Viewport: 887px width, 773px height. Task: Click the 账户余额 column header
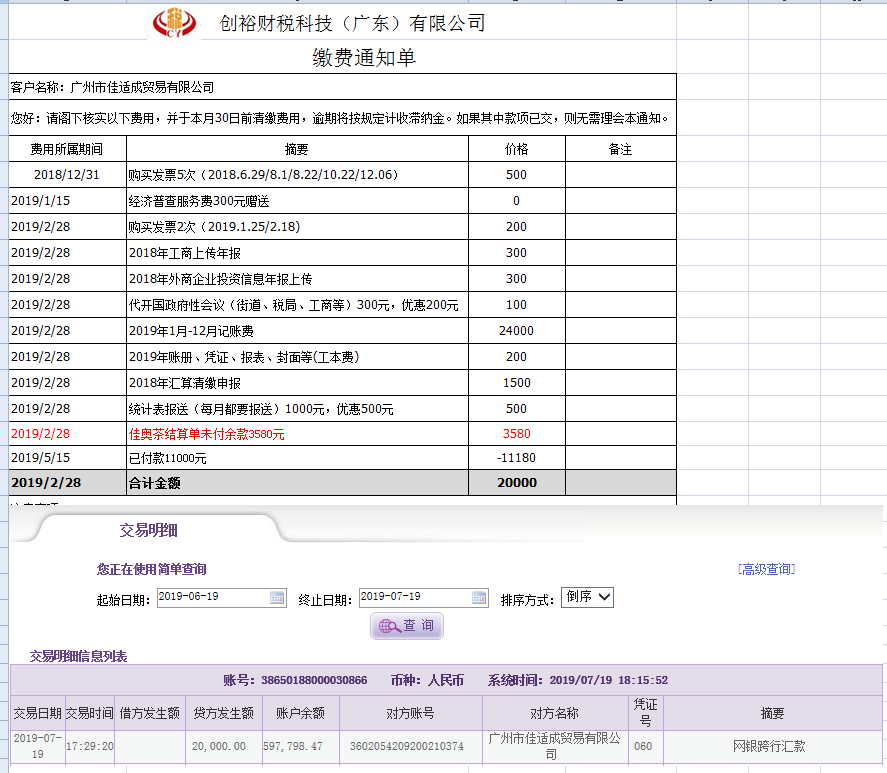(300, 713)
